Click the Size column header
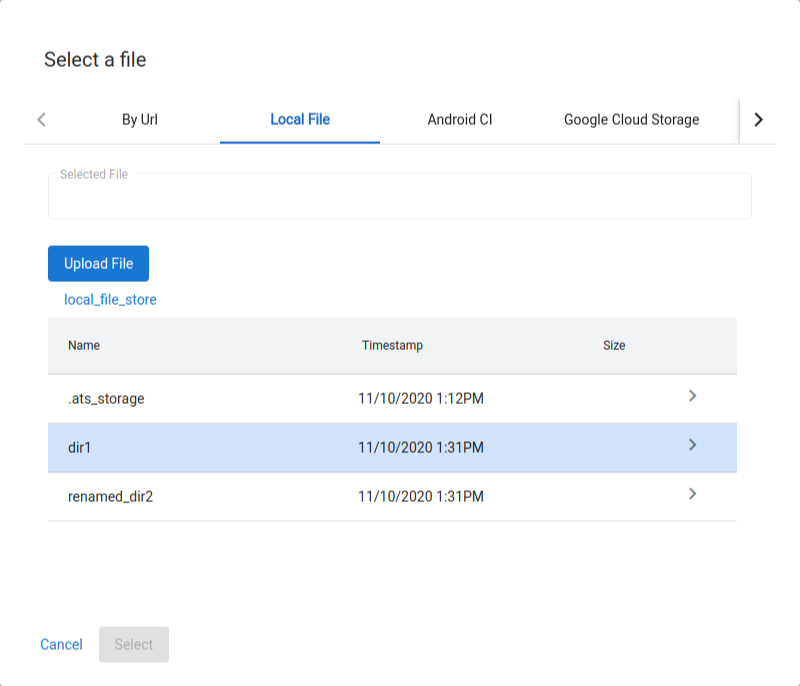 614,345
